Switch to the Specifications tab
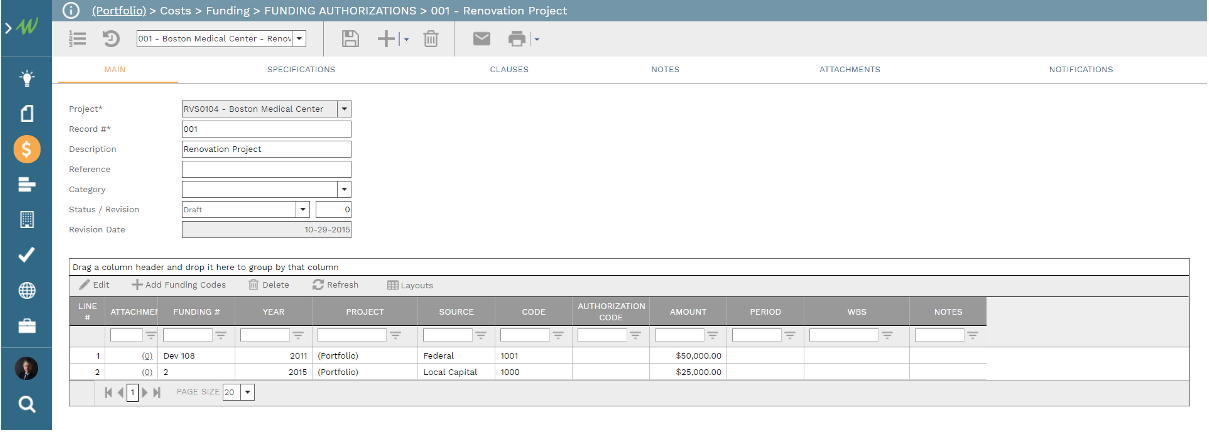Viewport: 1209px width, 432px height. coord(301,70)
